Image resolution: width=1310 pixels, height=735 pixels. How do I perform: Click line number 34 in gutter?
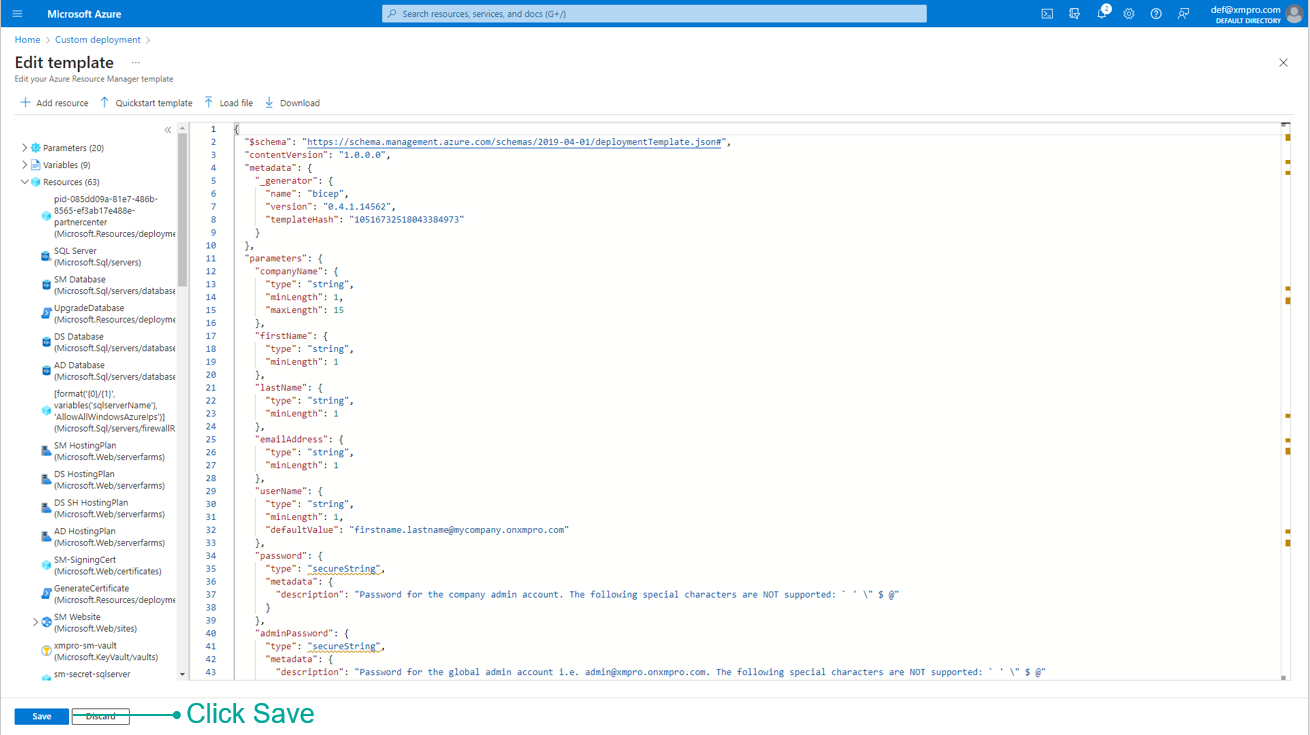[x=211, y=555]
